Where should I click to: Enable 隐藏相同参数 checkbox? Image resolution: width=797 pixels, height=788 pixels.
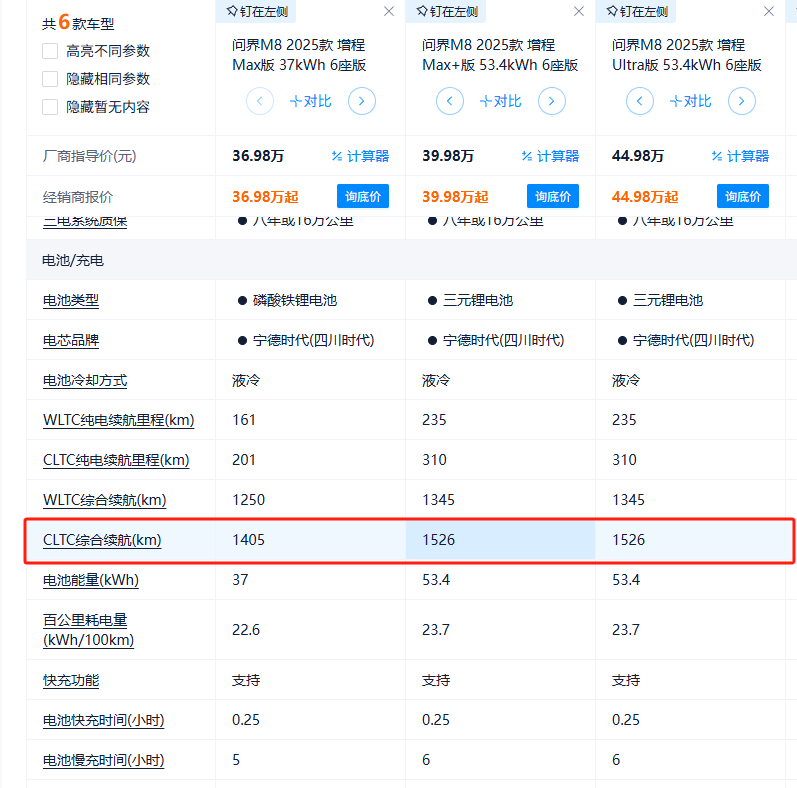click(50, 79)
